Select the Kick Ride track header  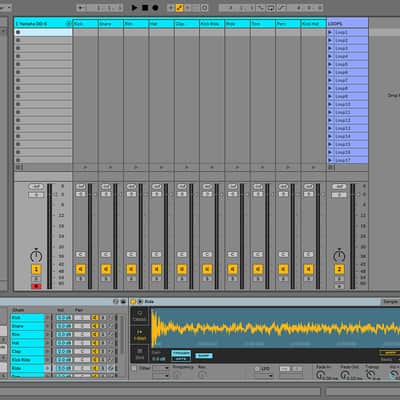coord(212,24)
